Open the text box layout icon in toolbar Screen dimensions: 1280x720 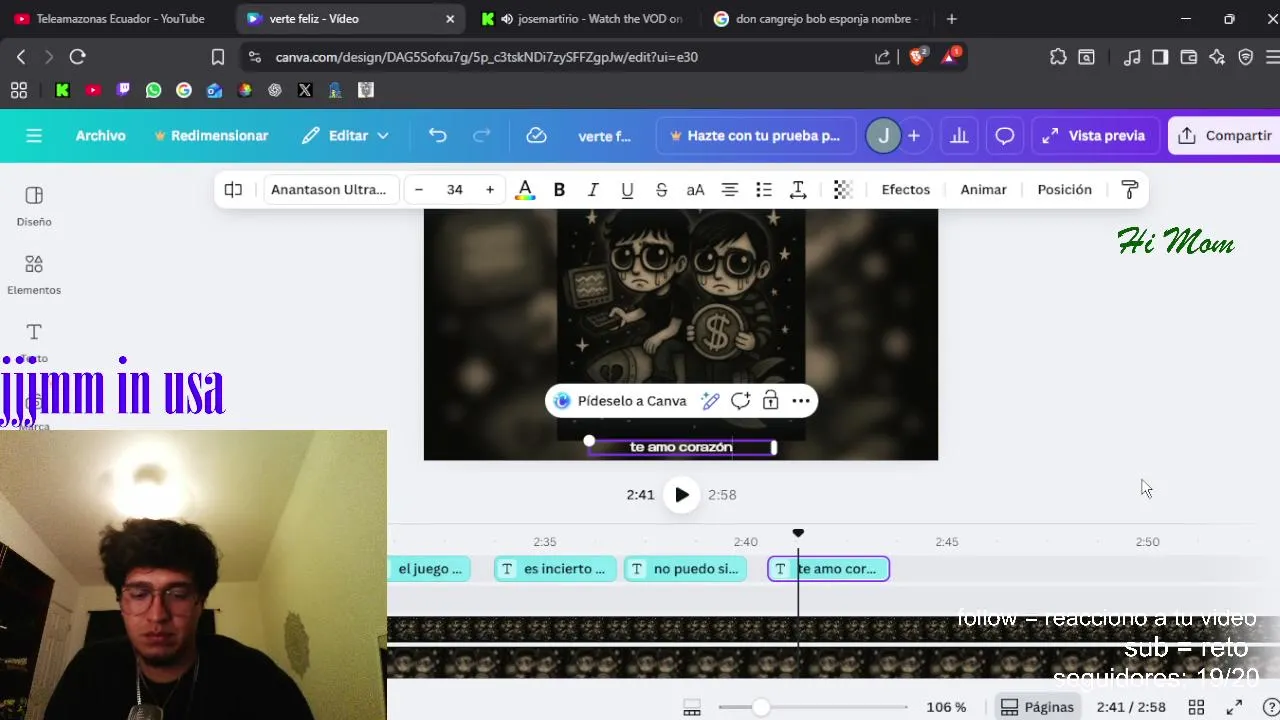pos(233,189)
